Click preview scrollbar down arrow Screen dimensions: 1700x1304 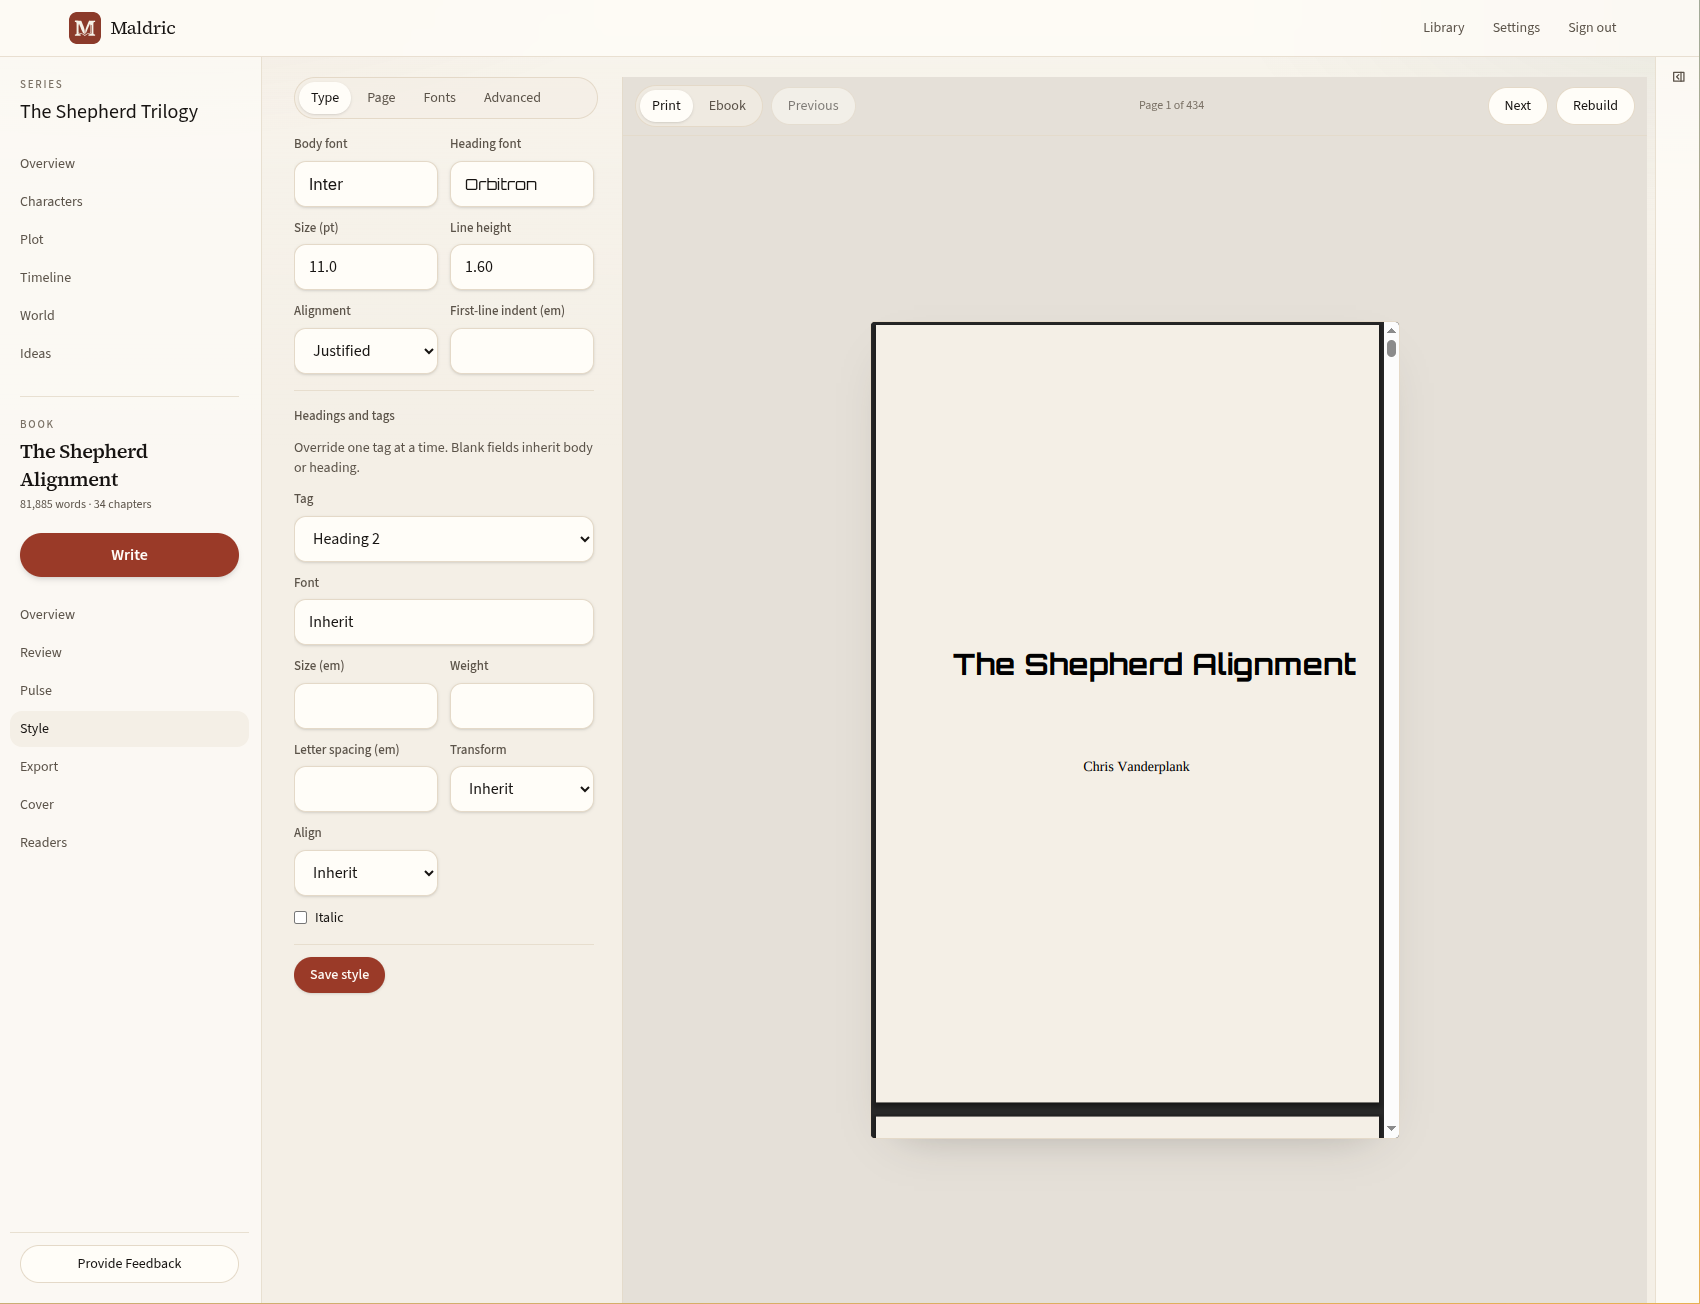point(1391,1129)
